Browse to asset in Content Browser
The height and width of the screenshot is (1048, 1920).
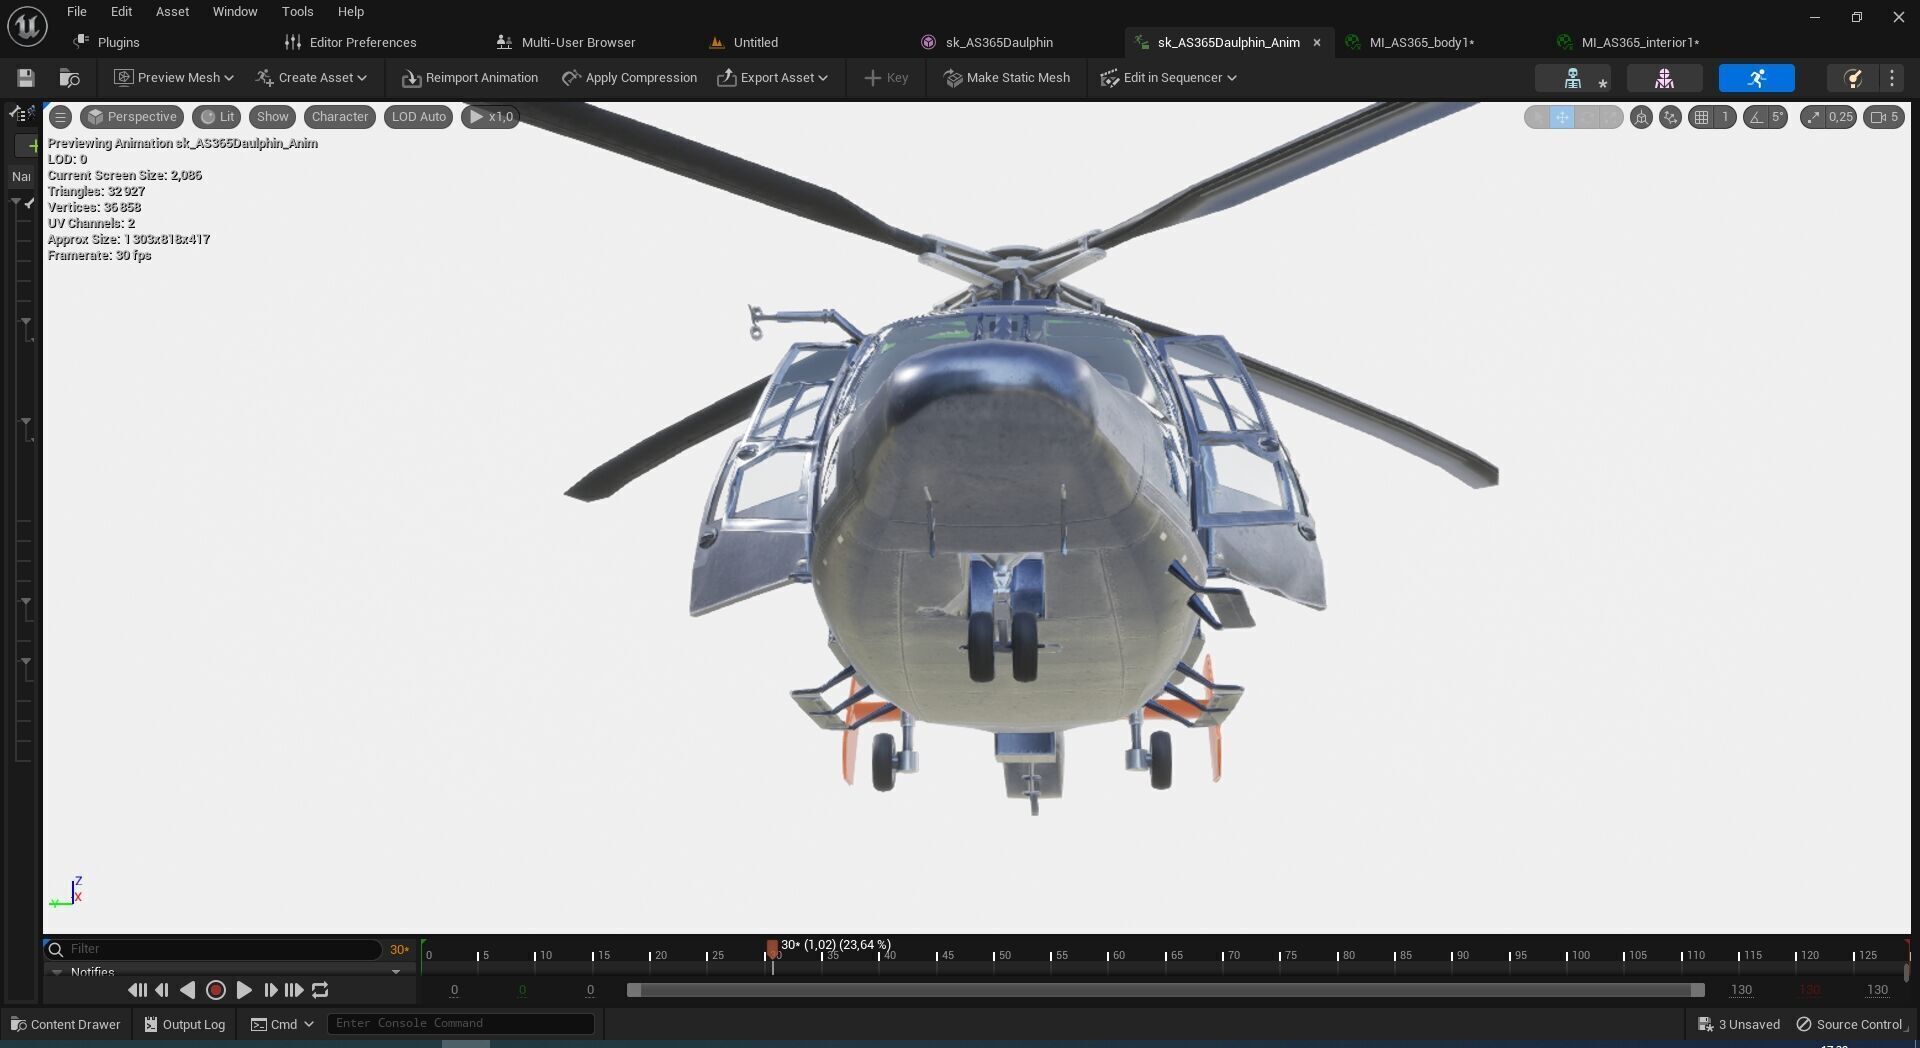point(69,78)
